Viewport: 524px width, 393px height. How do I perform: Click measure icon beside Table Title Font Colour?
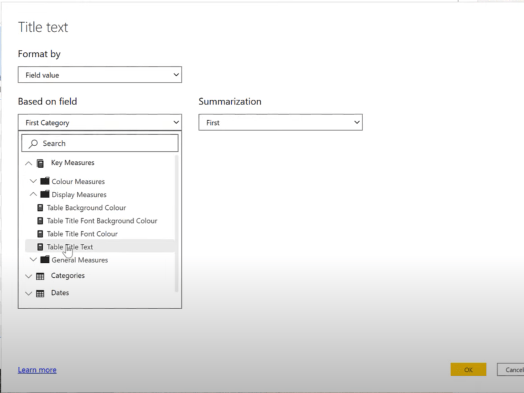click(40, 234)
